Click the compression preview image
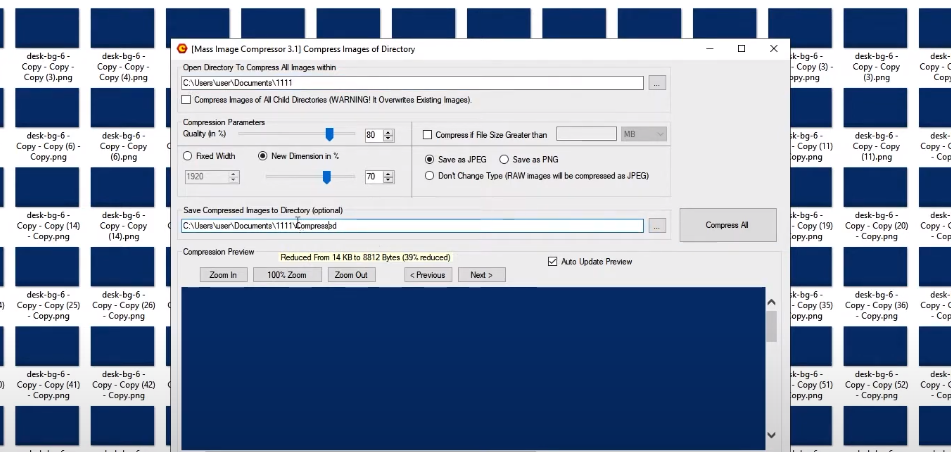 [473, 368]
